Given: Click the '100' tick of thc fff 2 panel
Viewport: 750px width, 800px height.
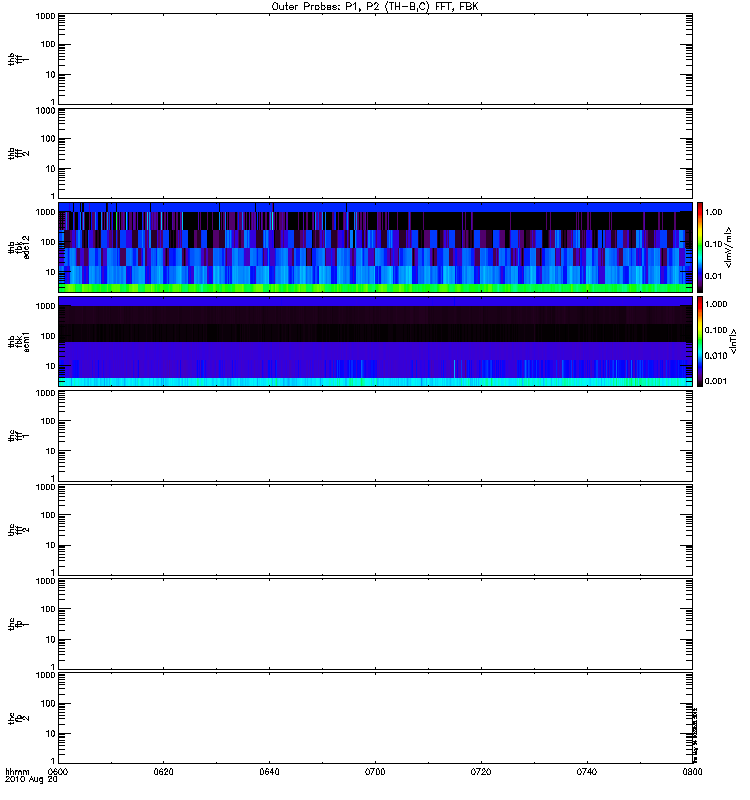Looking at the screenshot, I should click(48, 515).
